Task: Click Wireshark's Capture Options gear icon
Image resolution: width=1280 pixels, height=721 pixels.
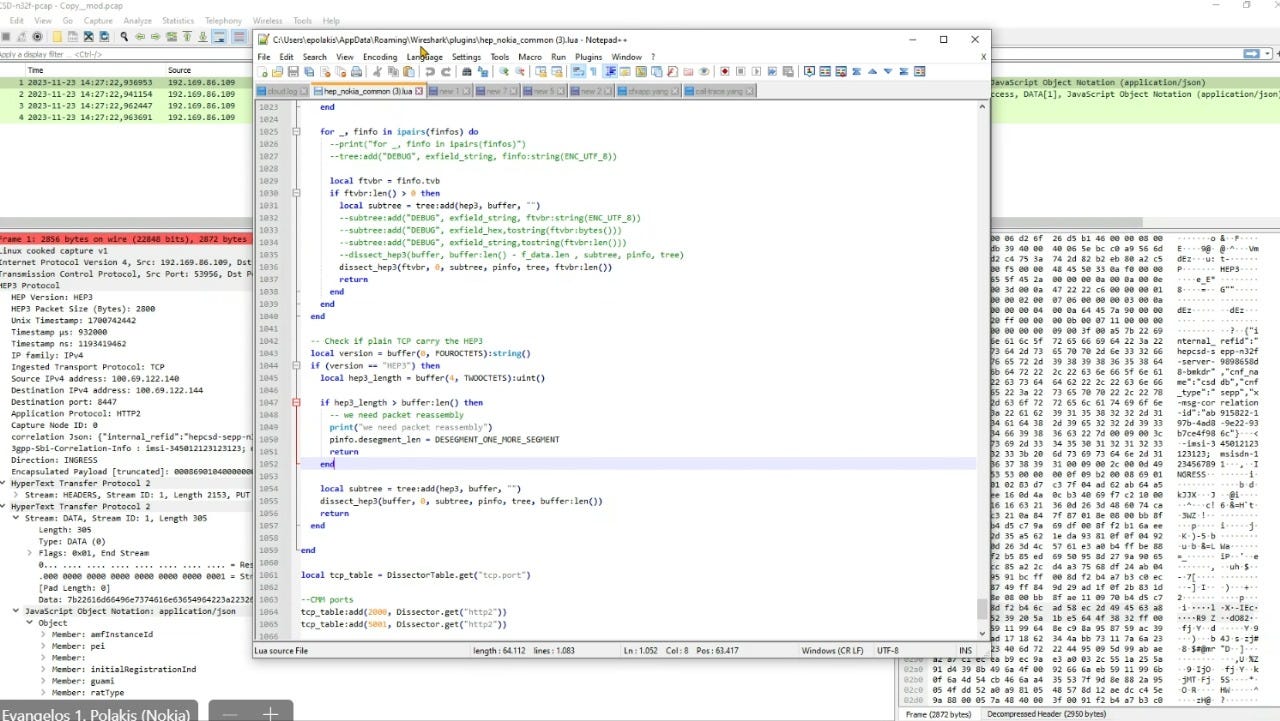Action: (37, 37)
